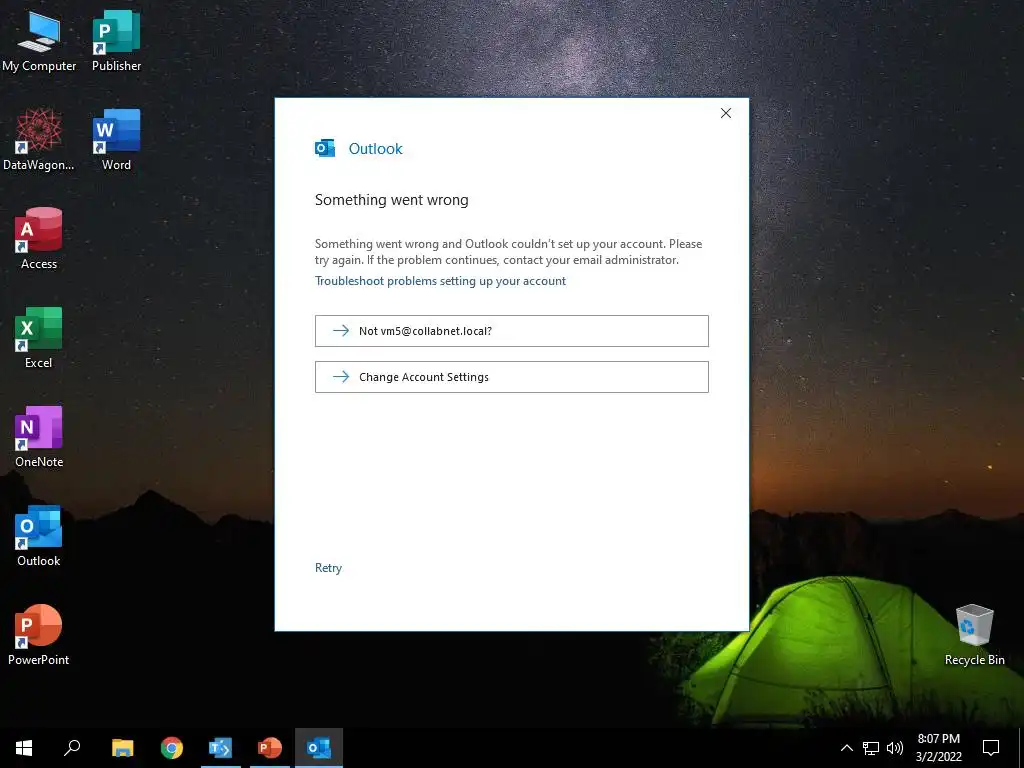Select the DataWagon desktop shortcut
Image resolution: width=1024 pixels, height=768 pixels.
tap(39, 140)
